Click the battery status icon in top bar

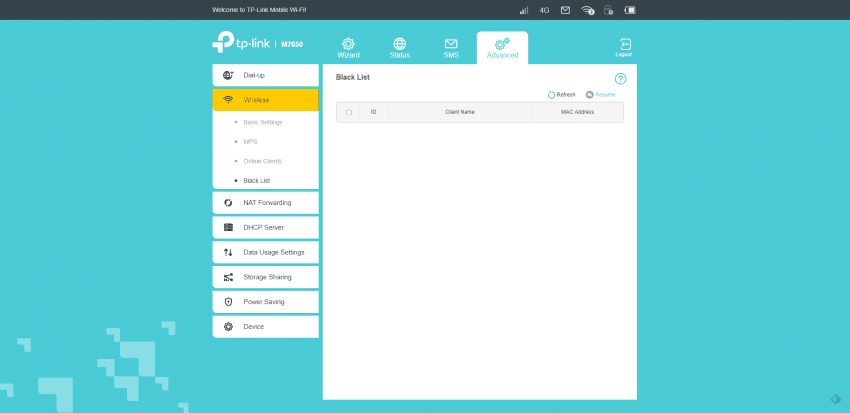[x=629, y=10]
